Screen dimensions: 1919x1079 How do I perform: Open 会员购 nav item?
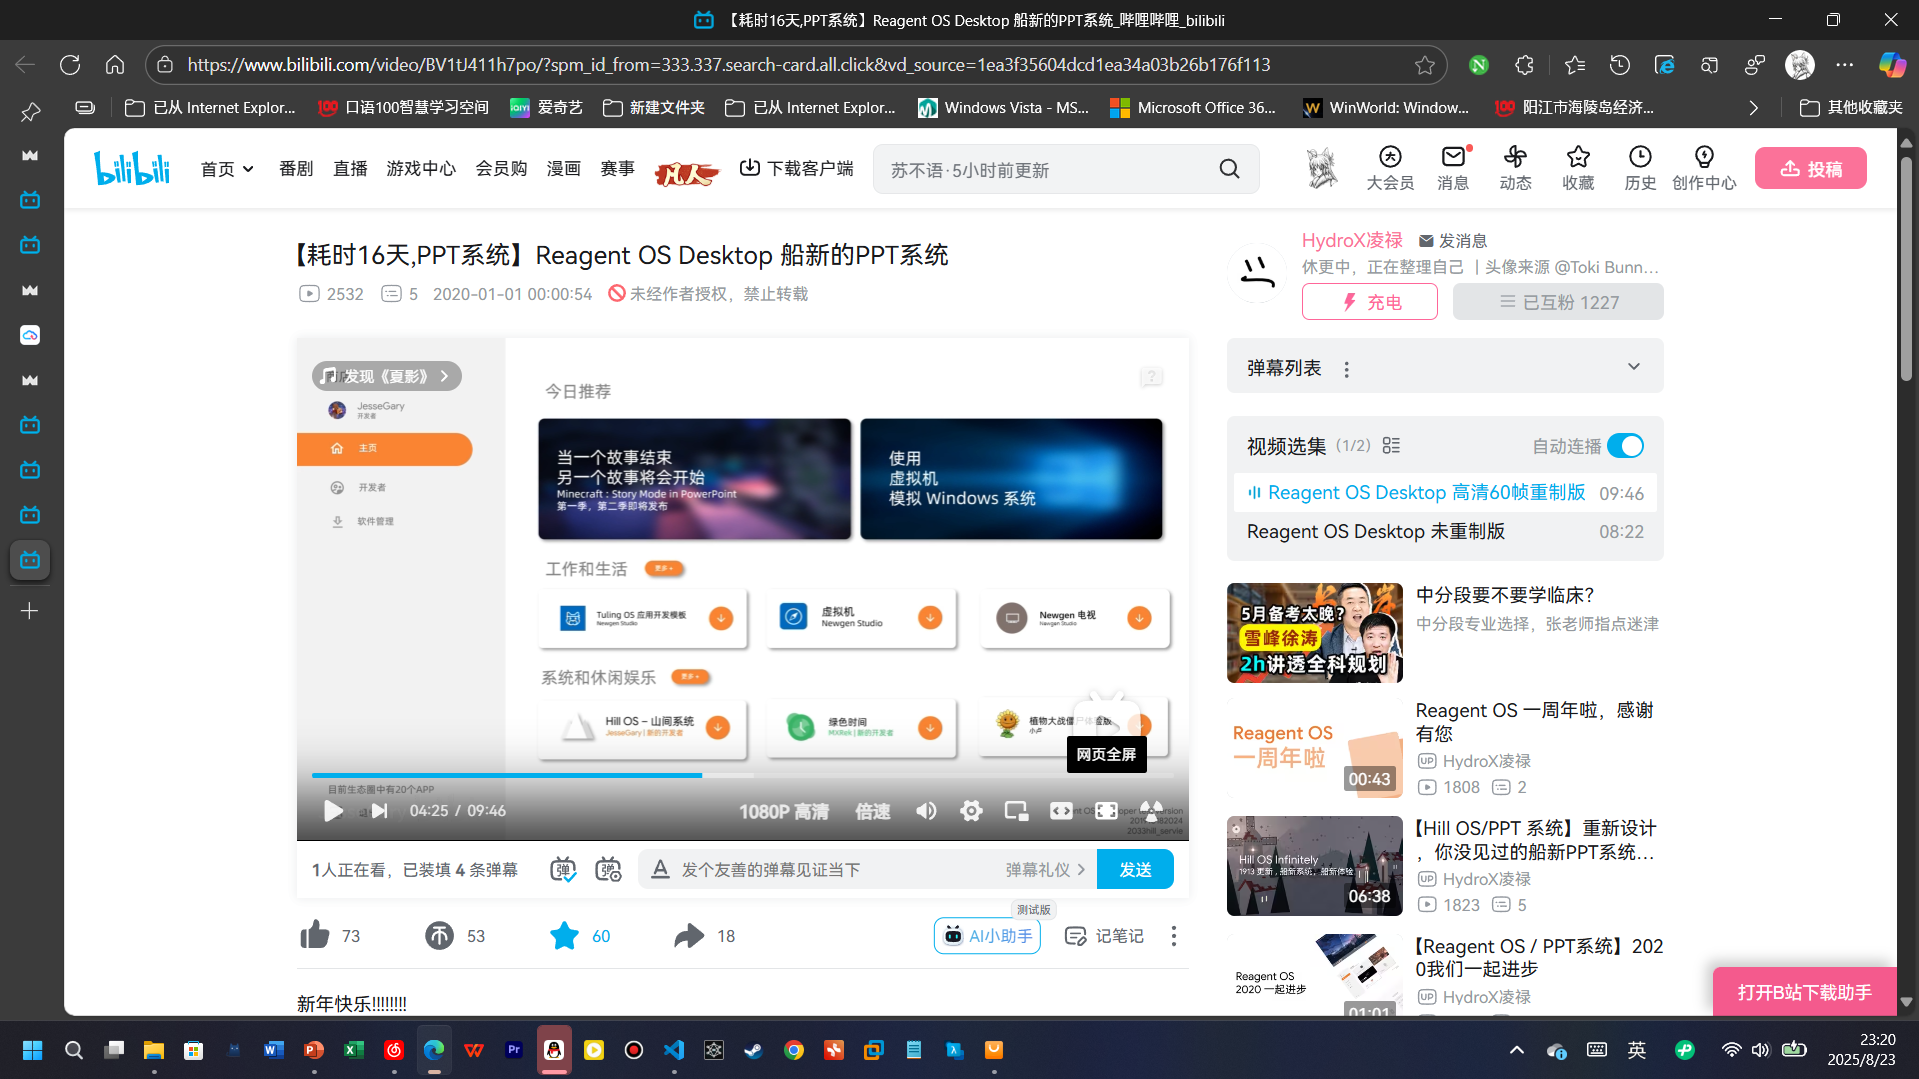(501, 169)
